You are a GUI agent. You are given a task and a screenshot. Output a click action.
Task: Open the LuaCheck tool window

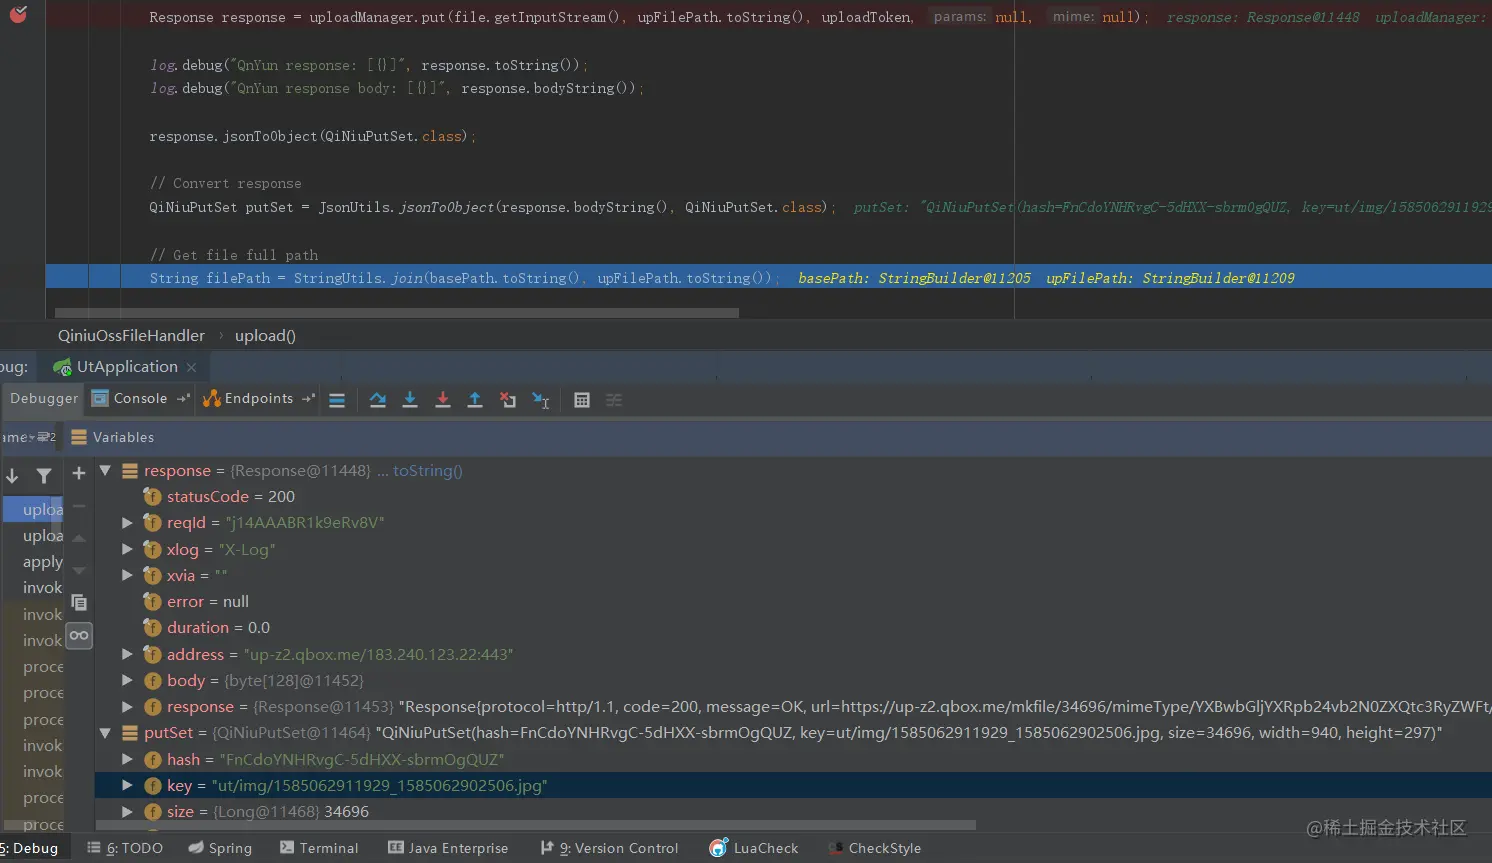[753, 848]
